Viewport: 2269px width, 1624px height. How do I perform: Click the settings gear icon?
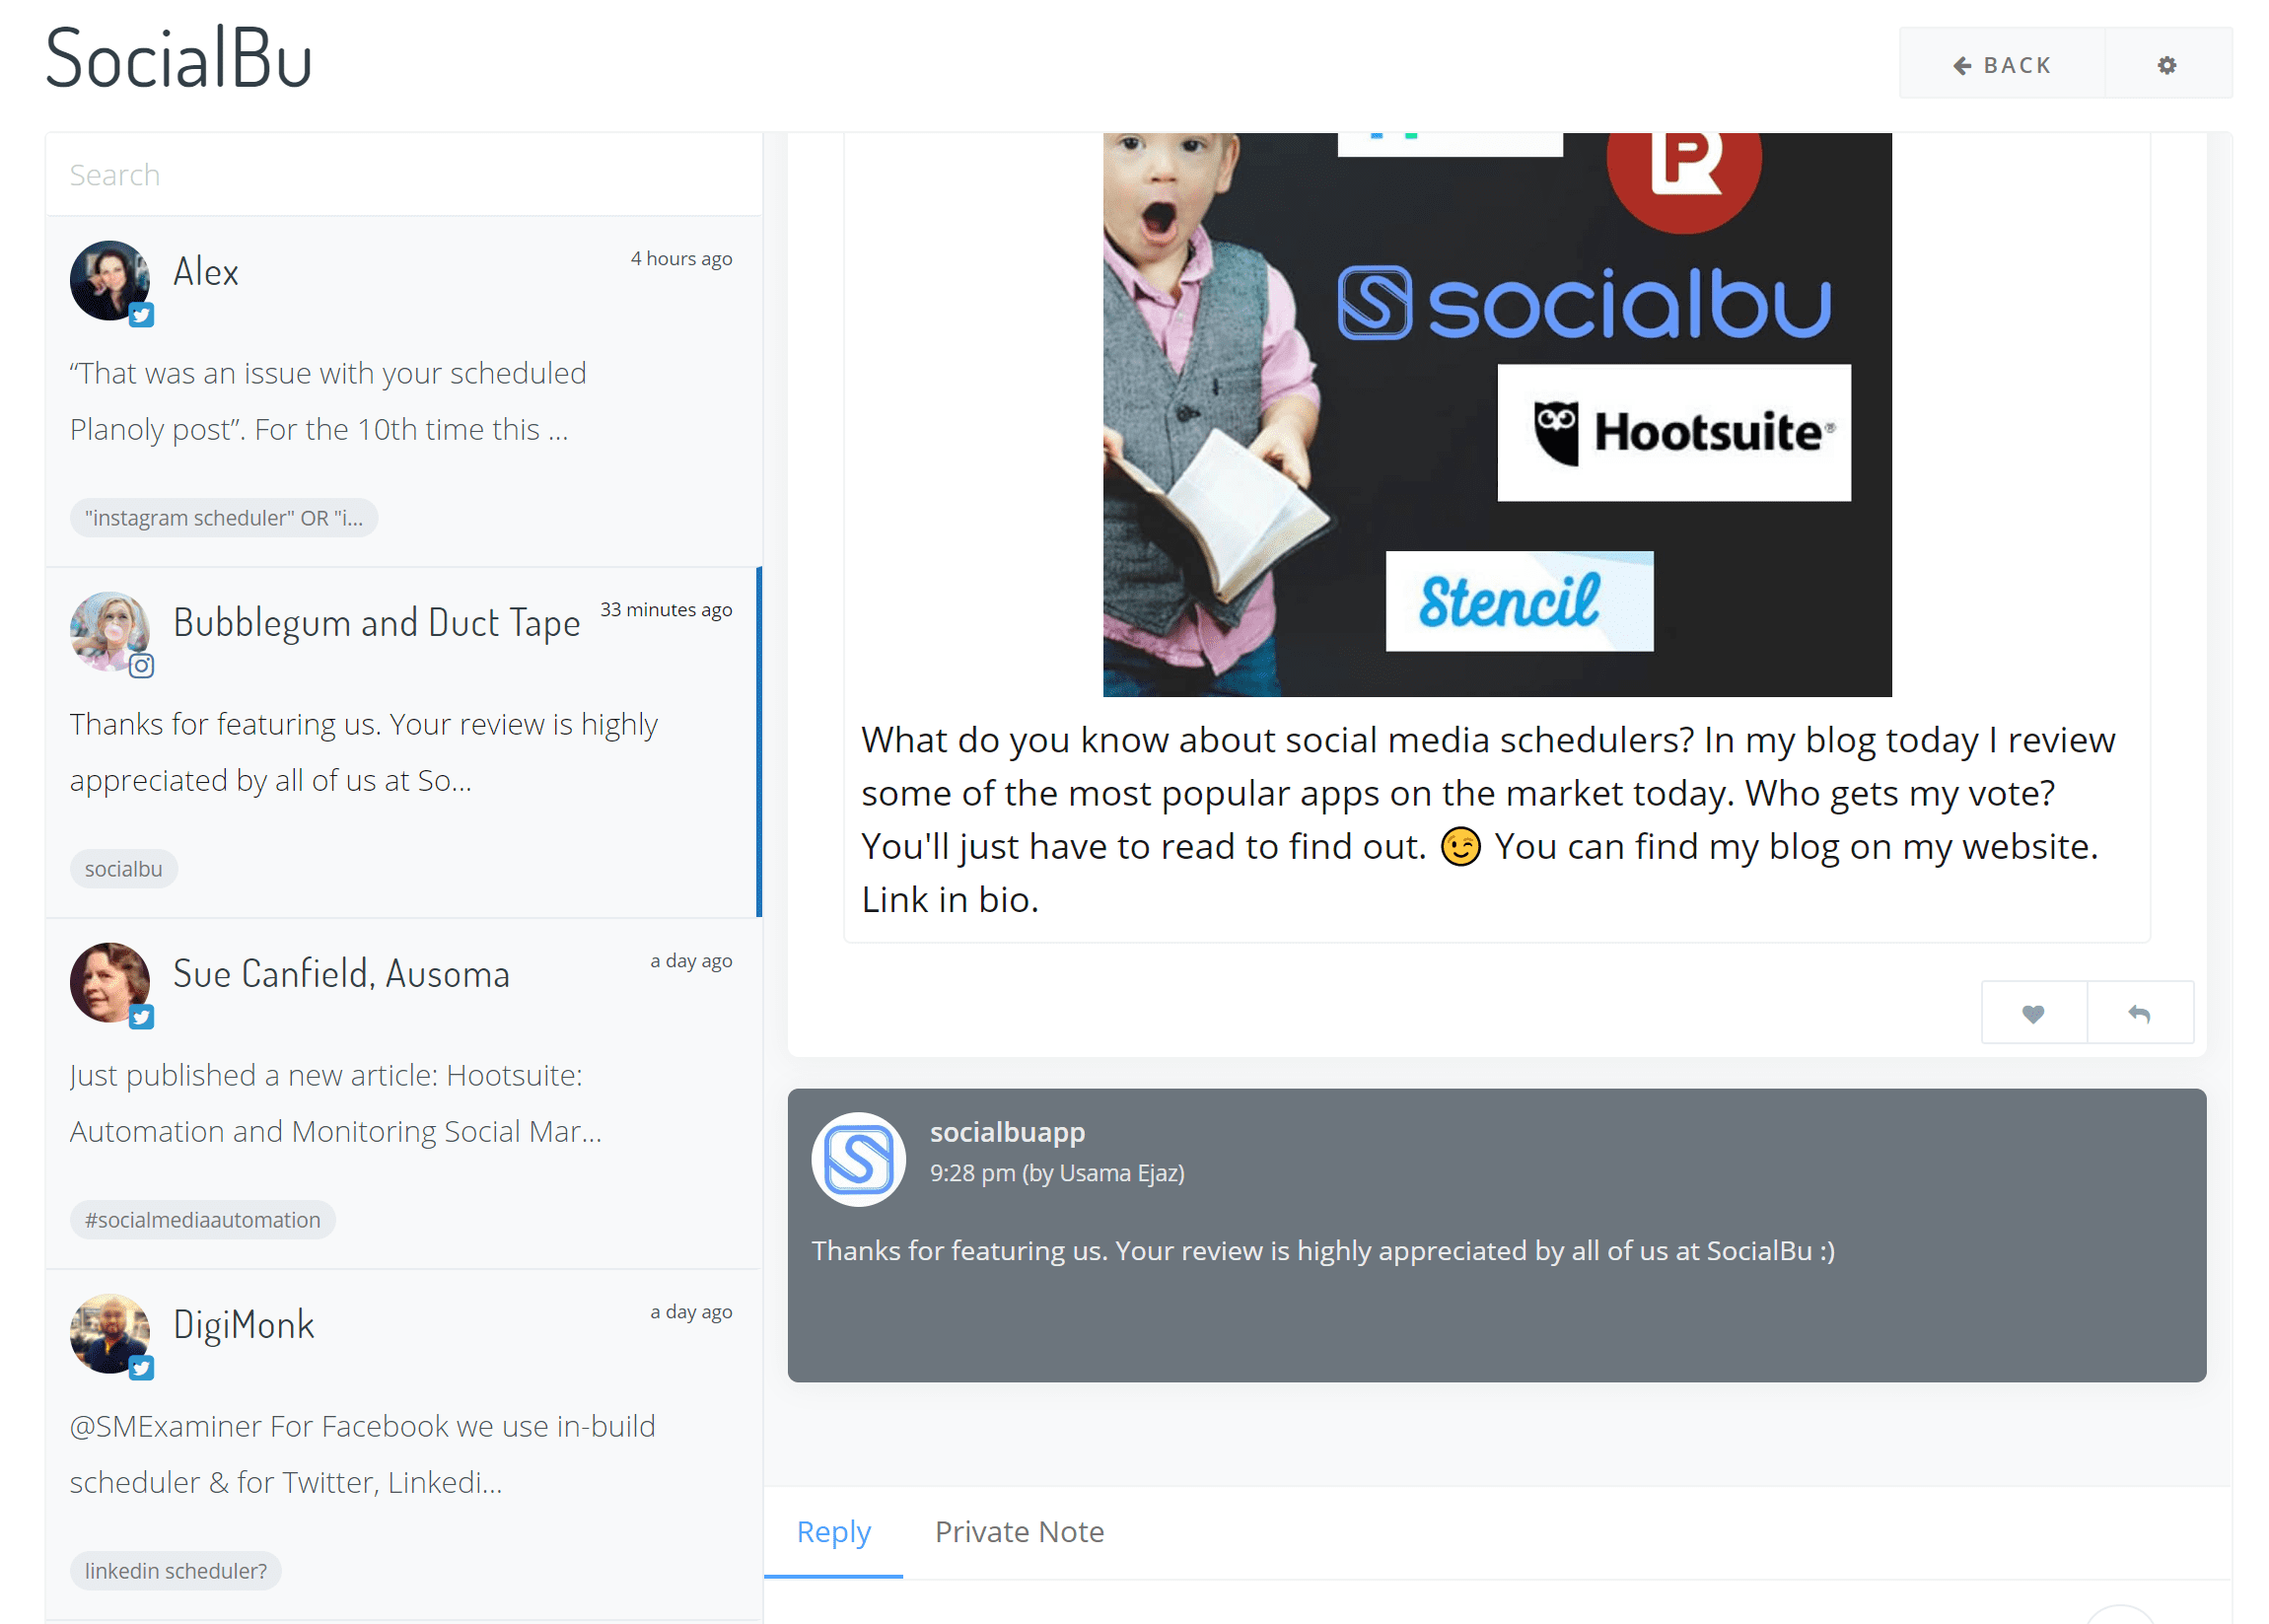pyautogui.click(x=2166, y=65)
